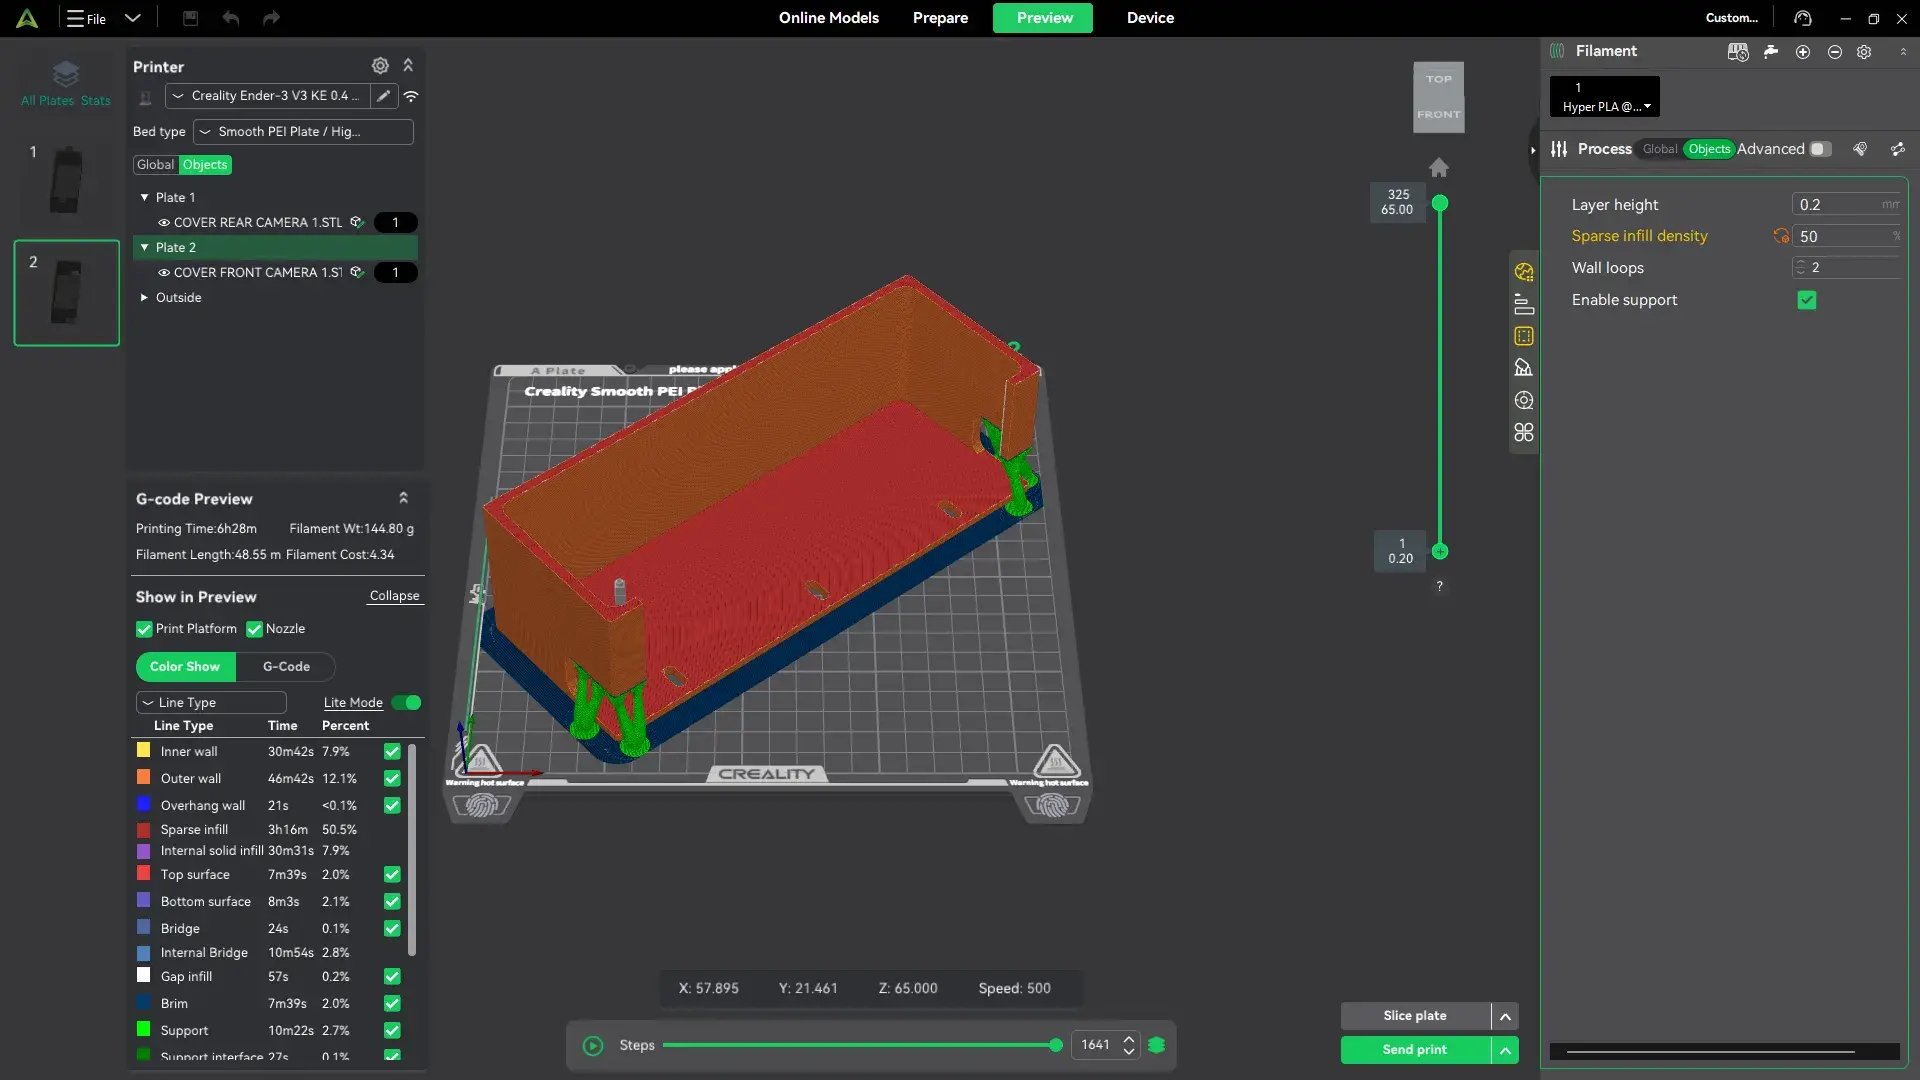Toggle the Print Platform checkbox

pyautogui.click(x=144, y=629)
